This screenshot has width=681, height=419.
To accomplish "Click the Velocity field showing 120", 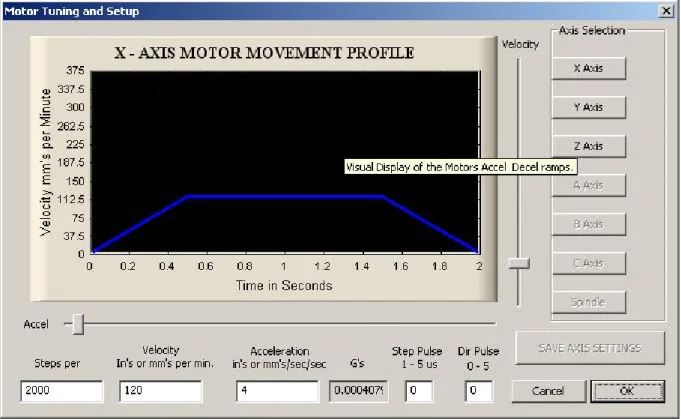I will (161, 391).
